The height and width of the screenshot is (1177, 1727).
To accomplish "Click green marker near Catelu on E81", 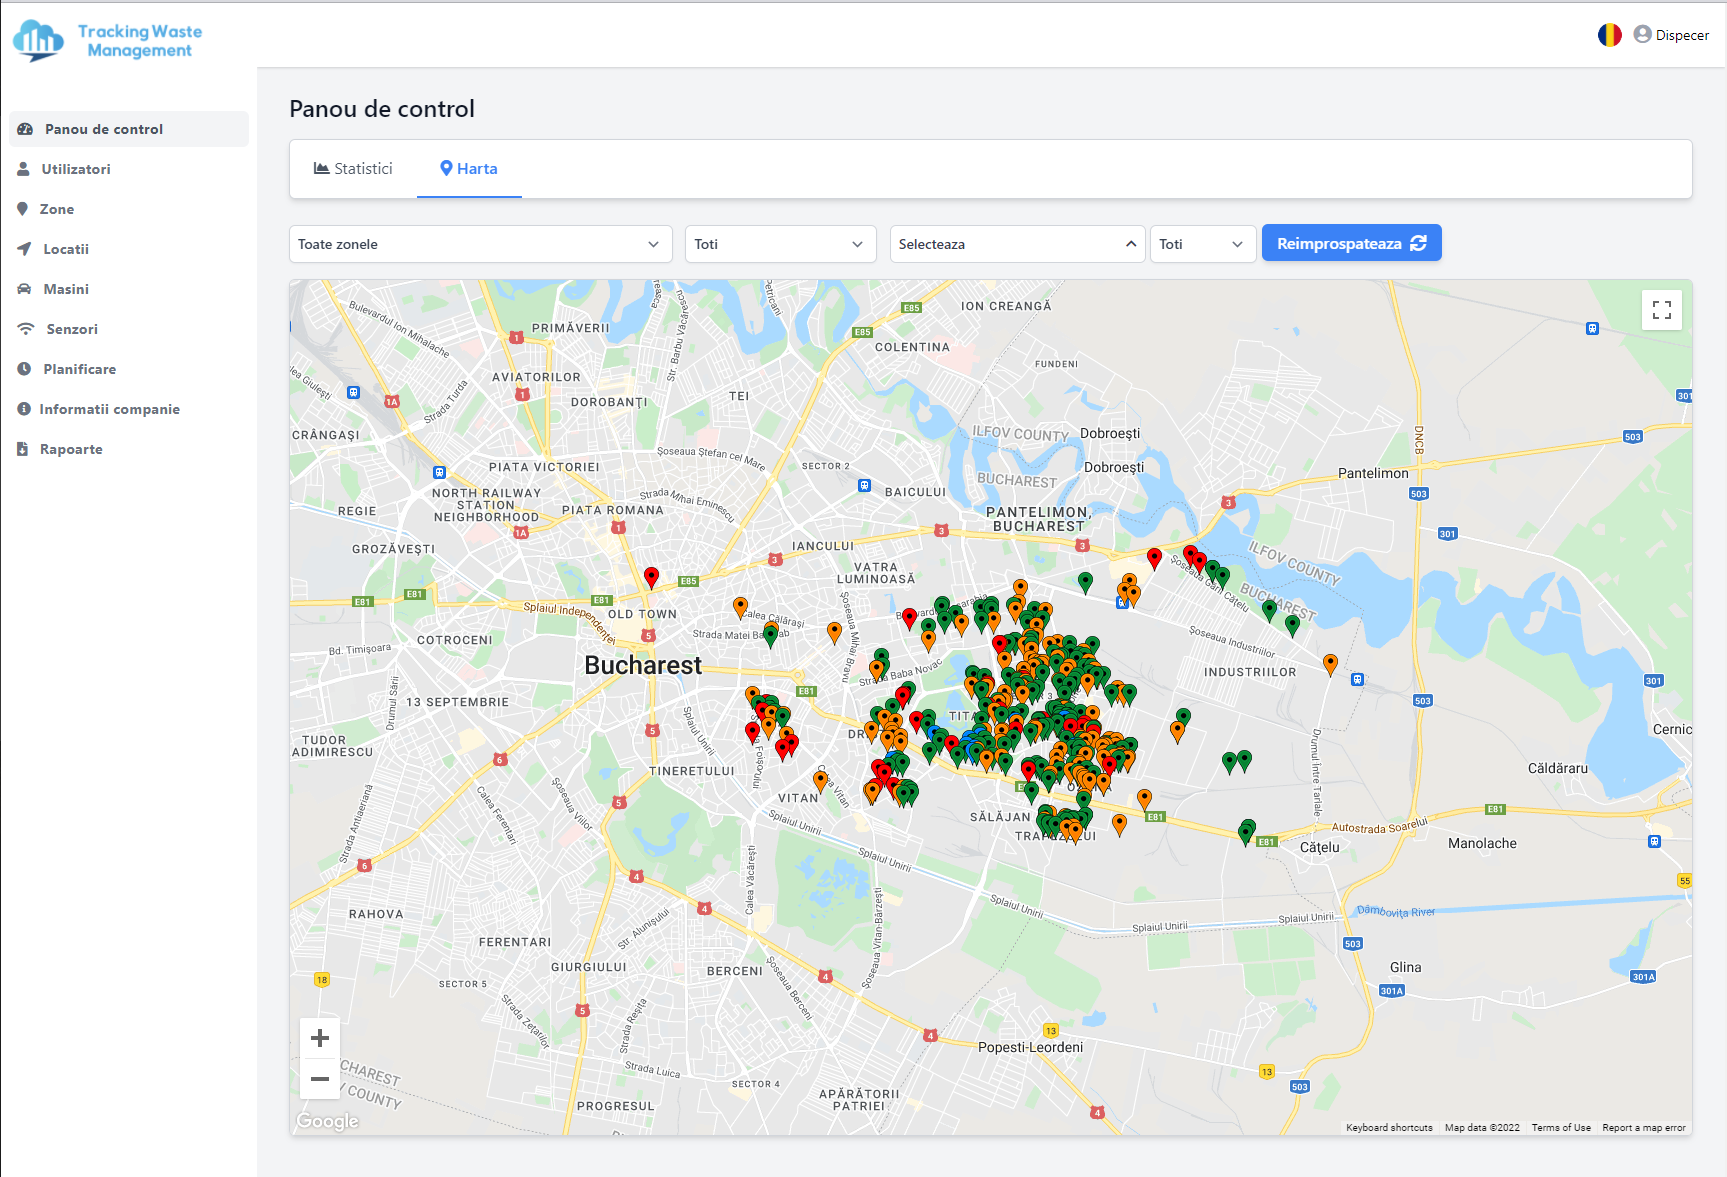I will click(x=1247, y=831).
